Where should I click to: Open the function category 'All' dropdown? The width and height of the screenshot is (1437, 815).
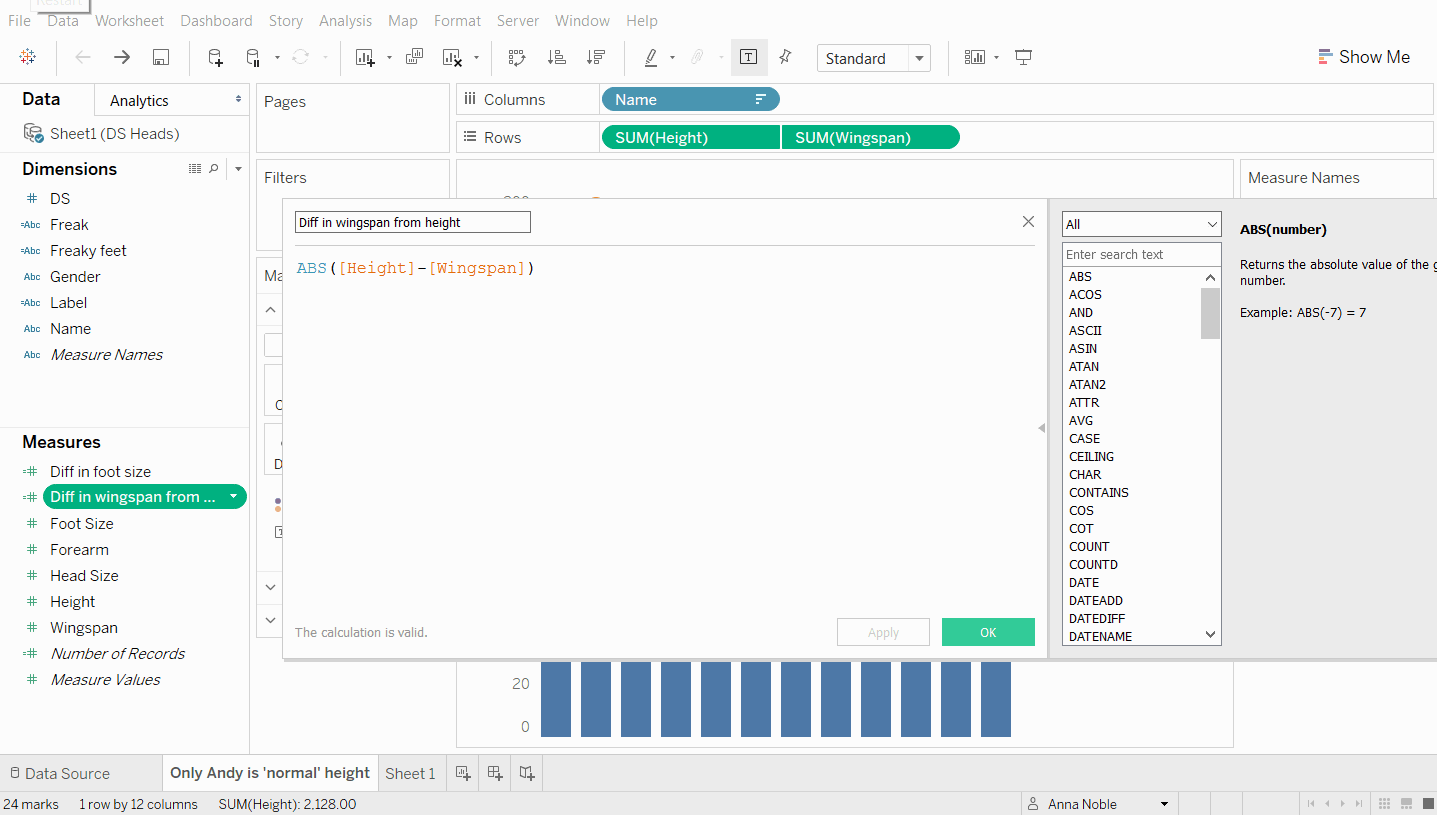pos(1141,224)
